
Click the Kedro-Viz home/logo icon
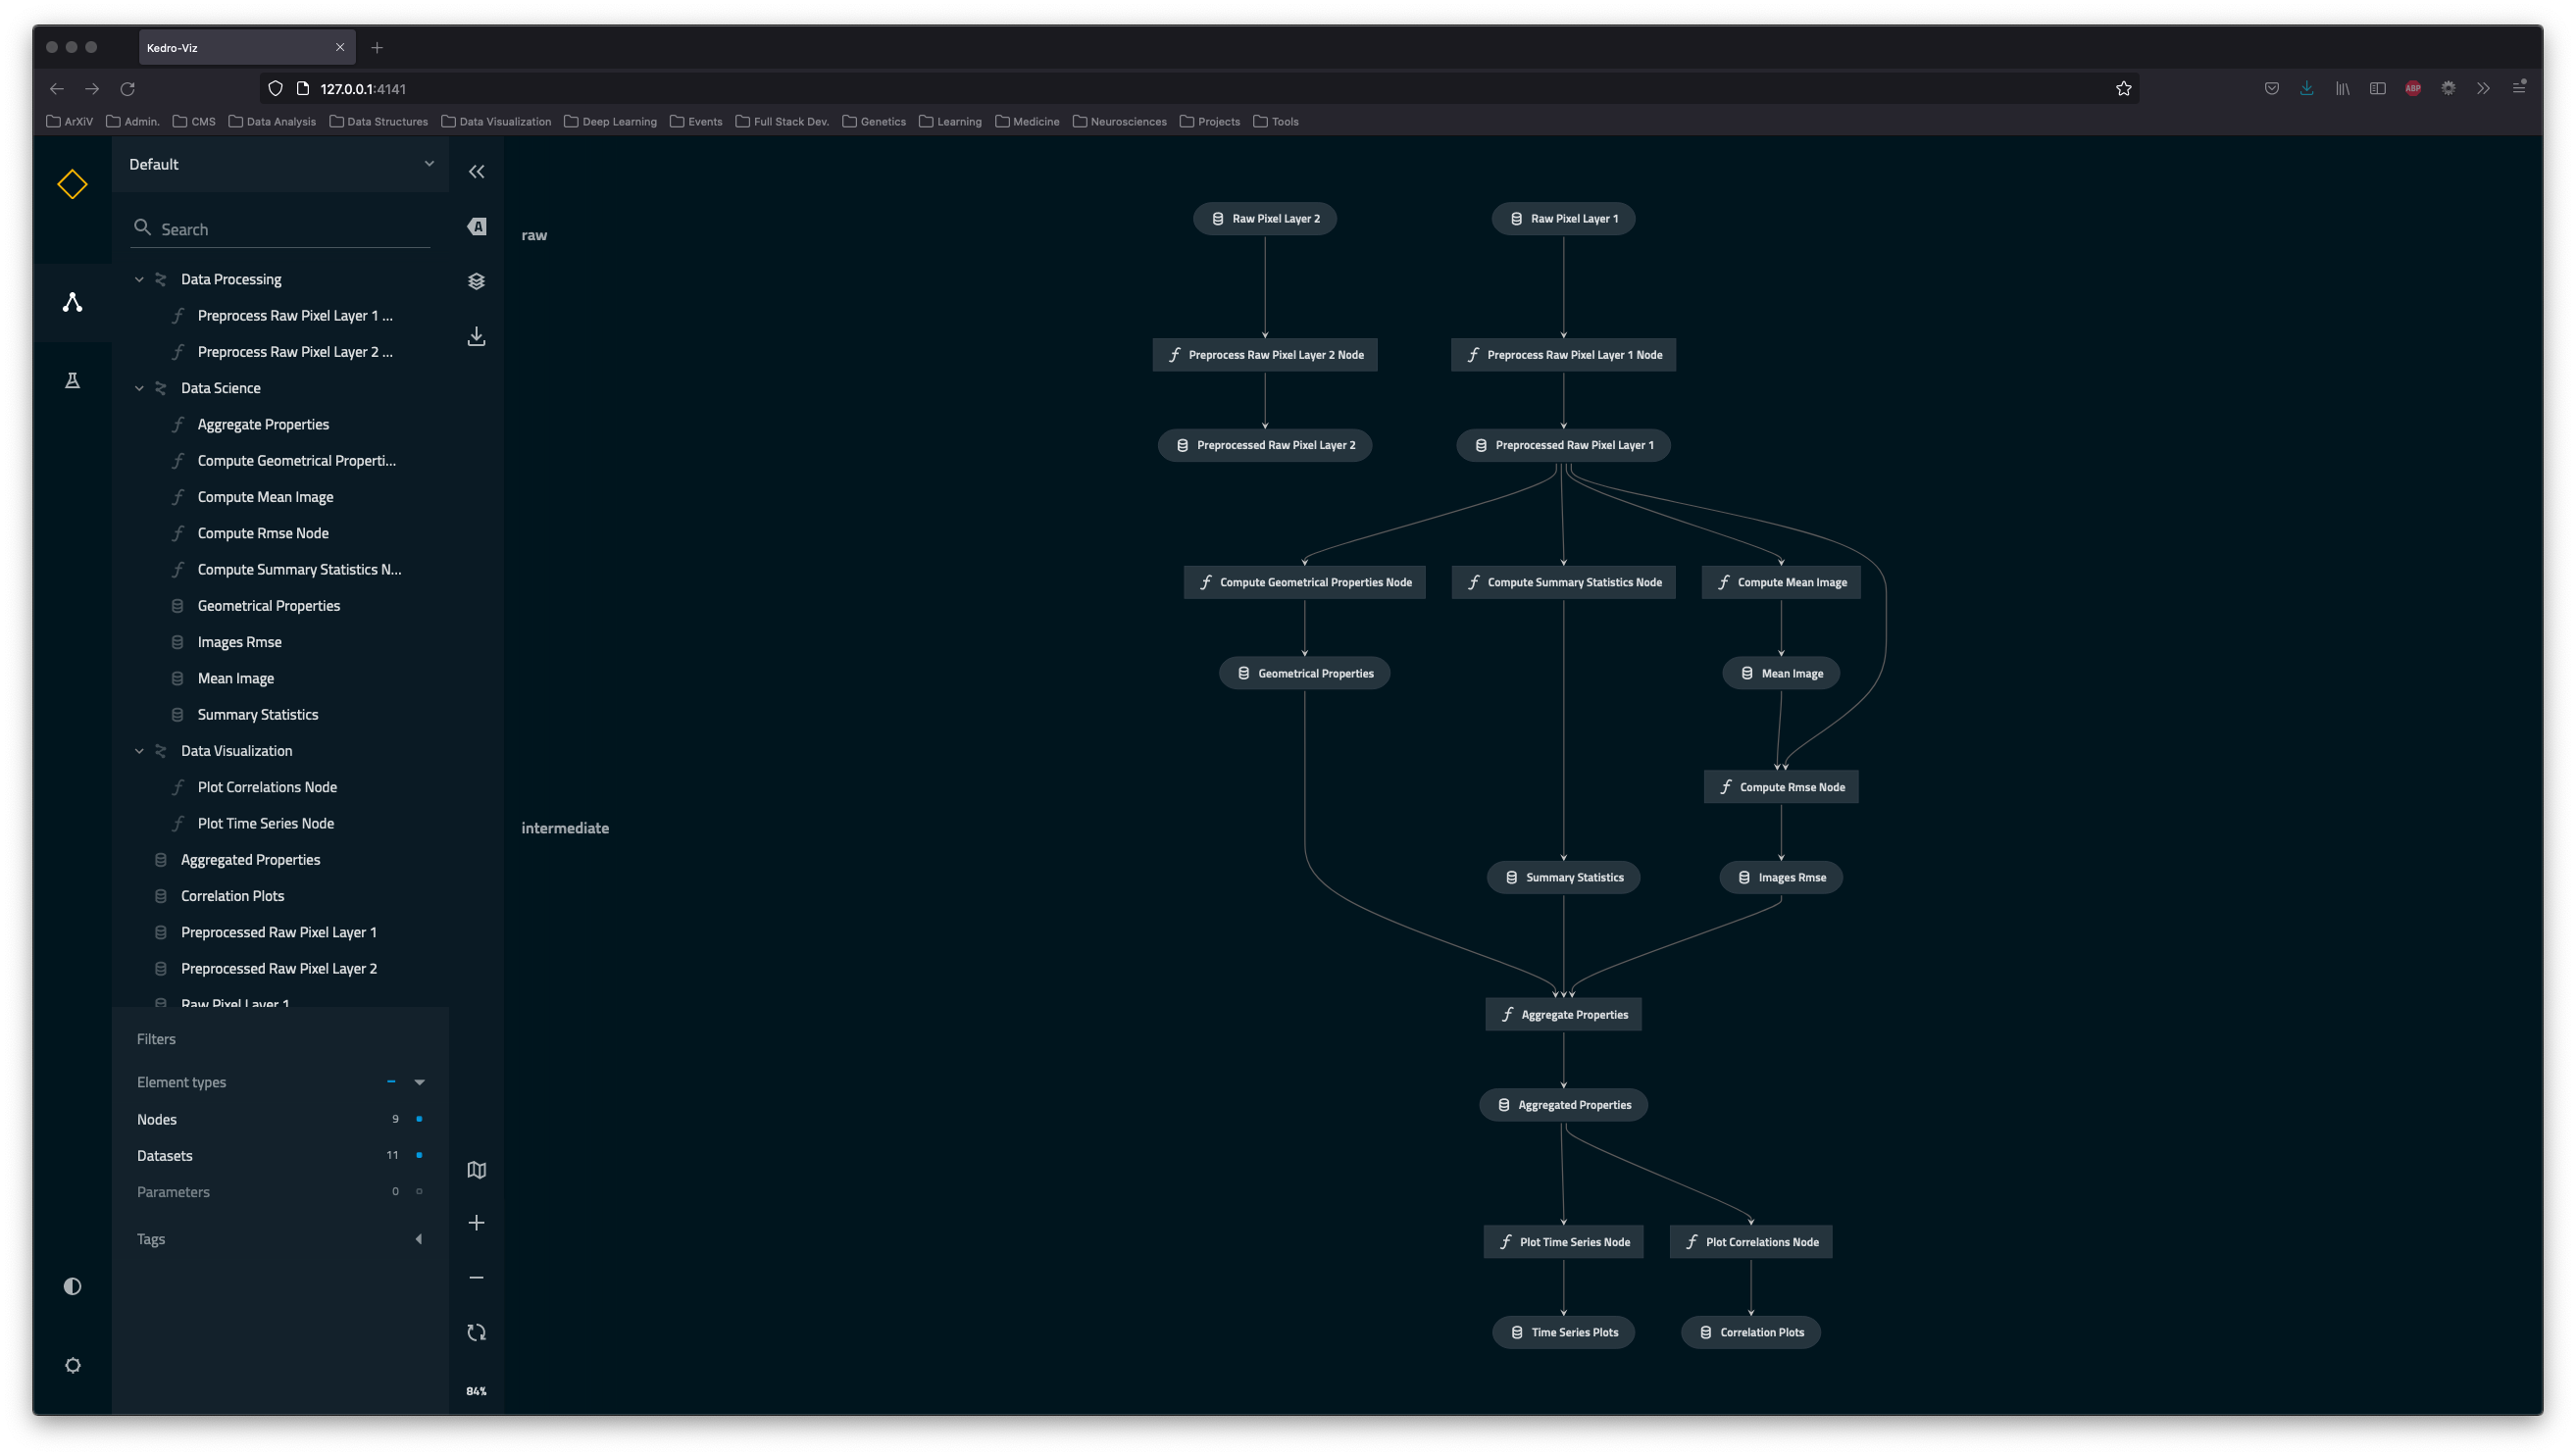pyautogui.click(x=73, y=184)
